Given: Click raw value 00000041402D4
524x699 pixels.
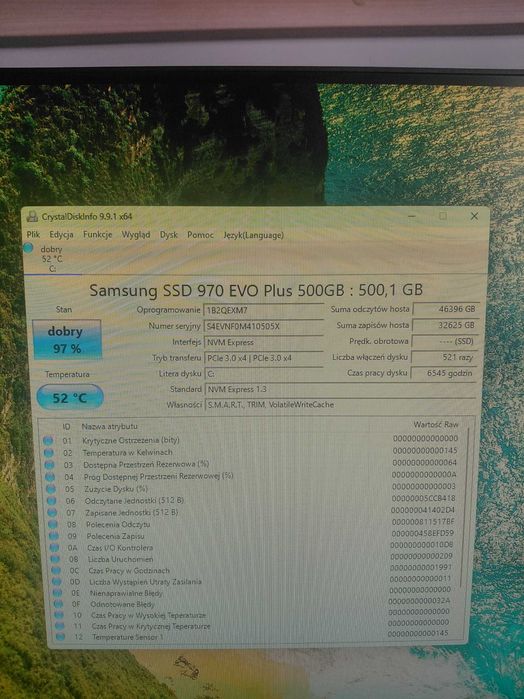Looking at the screenshot, I should click(423, 510).
